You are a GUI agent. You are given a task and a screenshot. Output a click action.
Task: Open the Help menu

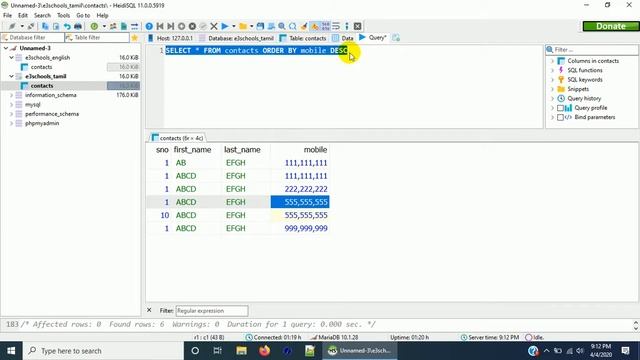102,16
